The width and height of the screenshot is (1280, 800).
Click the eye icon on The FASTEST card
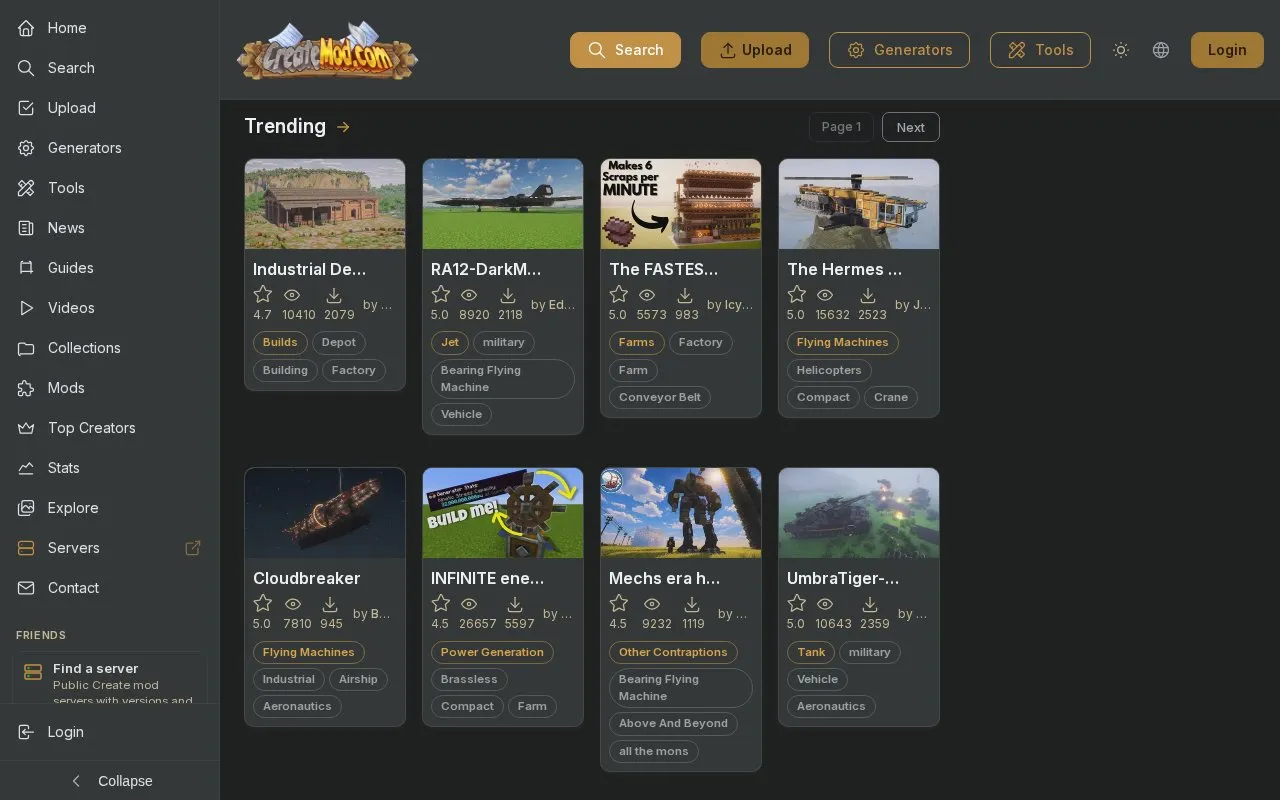[647, 295]
